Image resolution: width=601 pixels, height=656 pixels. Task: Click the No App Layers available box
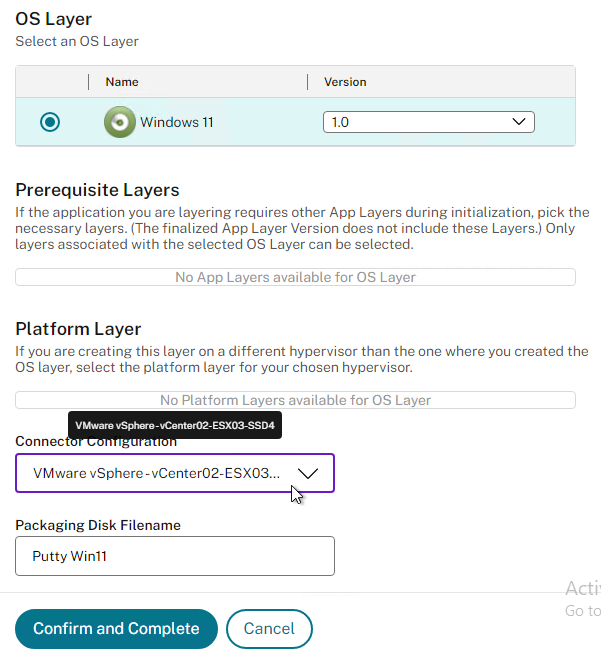pyautogui.click(x=295, y=277)
